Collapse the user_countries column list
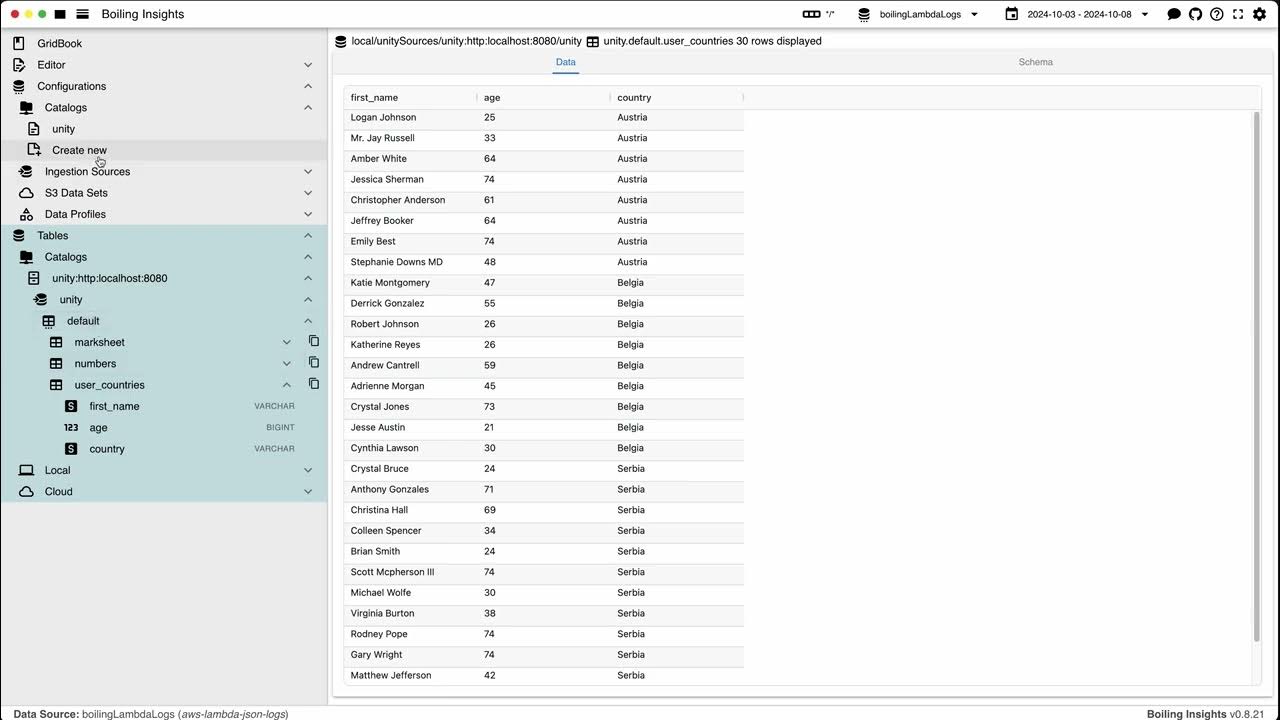 pyautogui.click(x=286, y=384)
